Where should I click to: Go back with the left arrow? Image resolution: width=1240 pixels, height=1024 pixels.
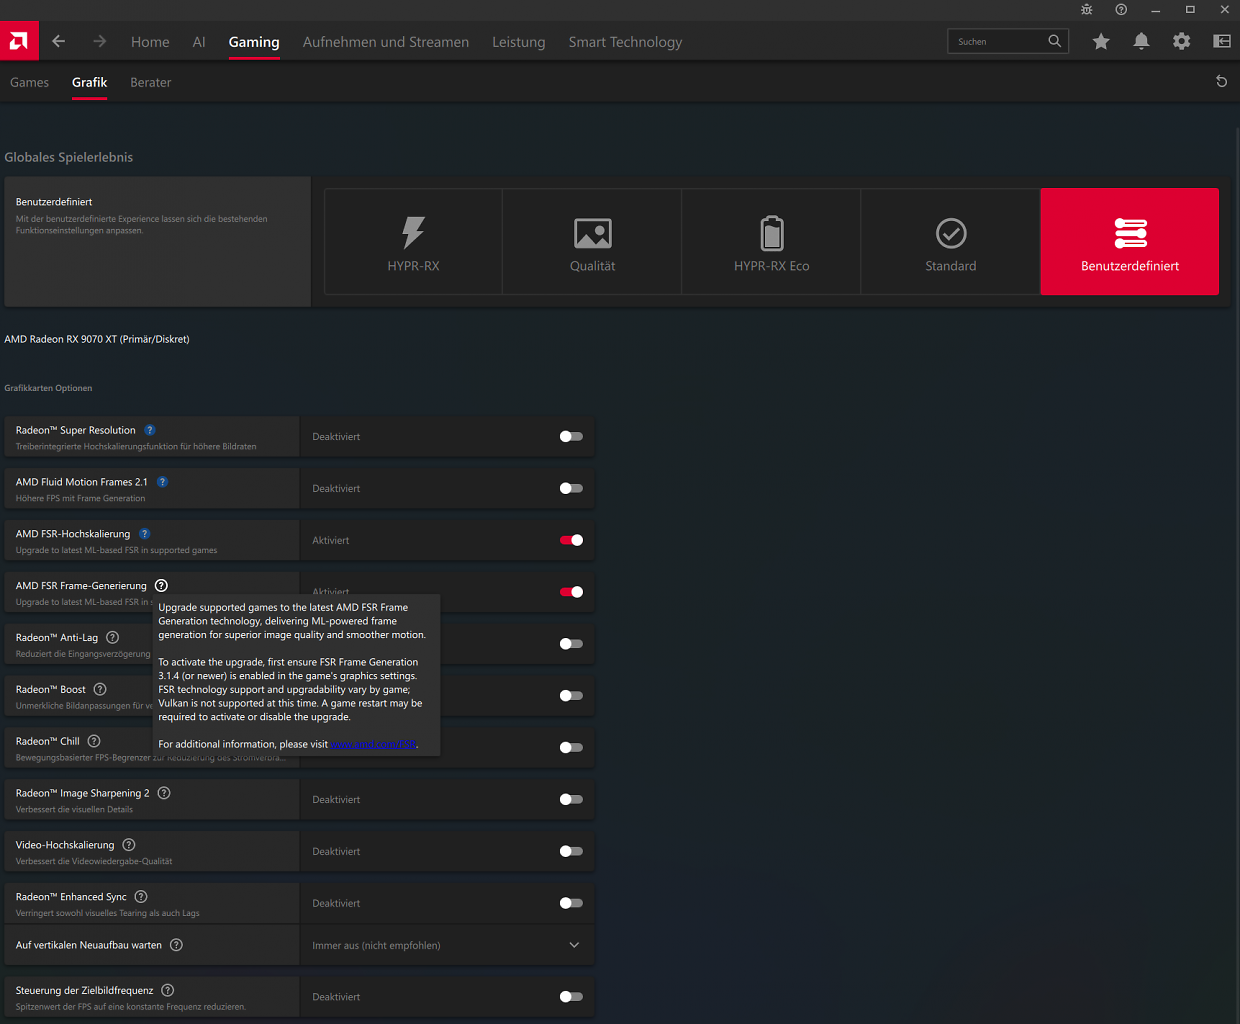(x=58, y=41)
